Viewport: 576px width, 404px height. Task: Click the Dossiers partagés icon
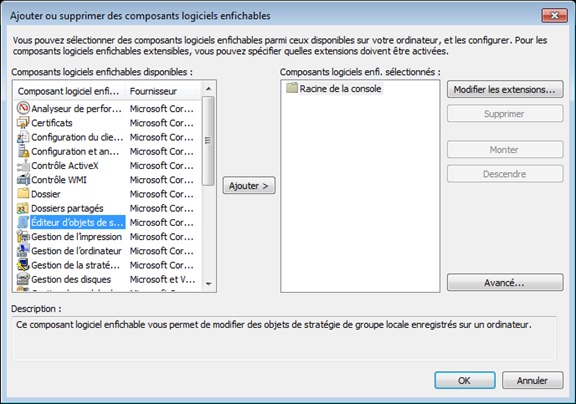click(23, 208)
